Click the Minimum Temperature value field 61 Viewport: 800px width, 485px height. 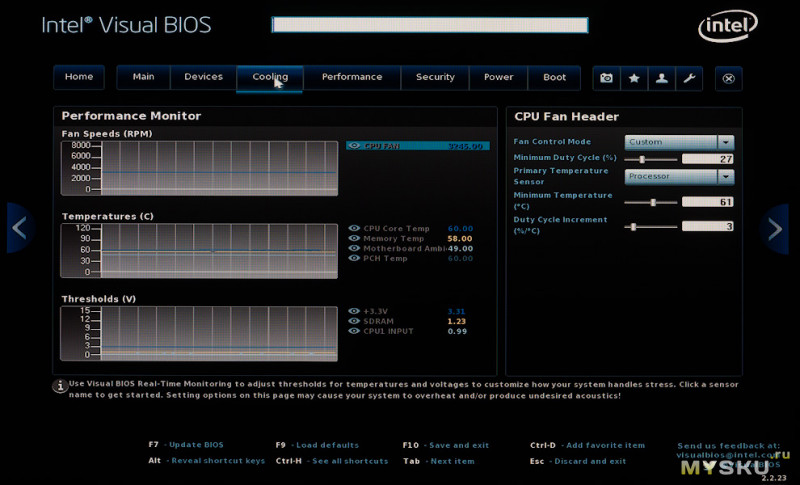(x=708, y=202)
